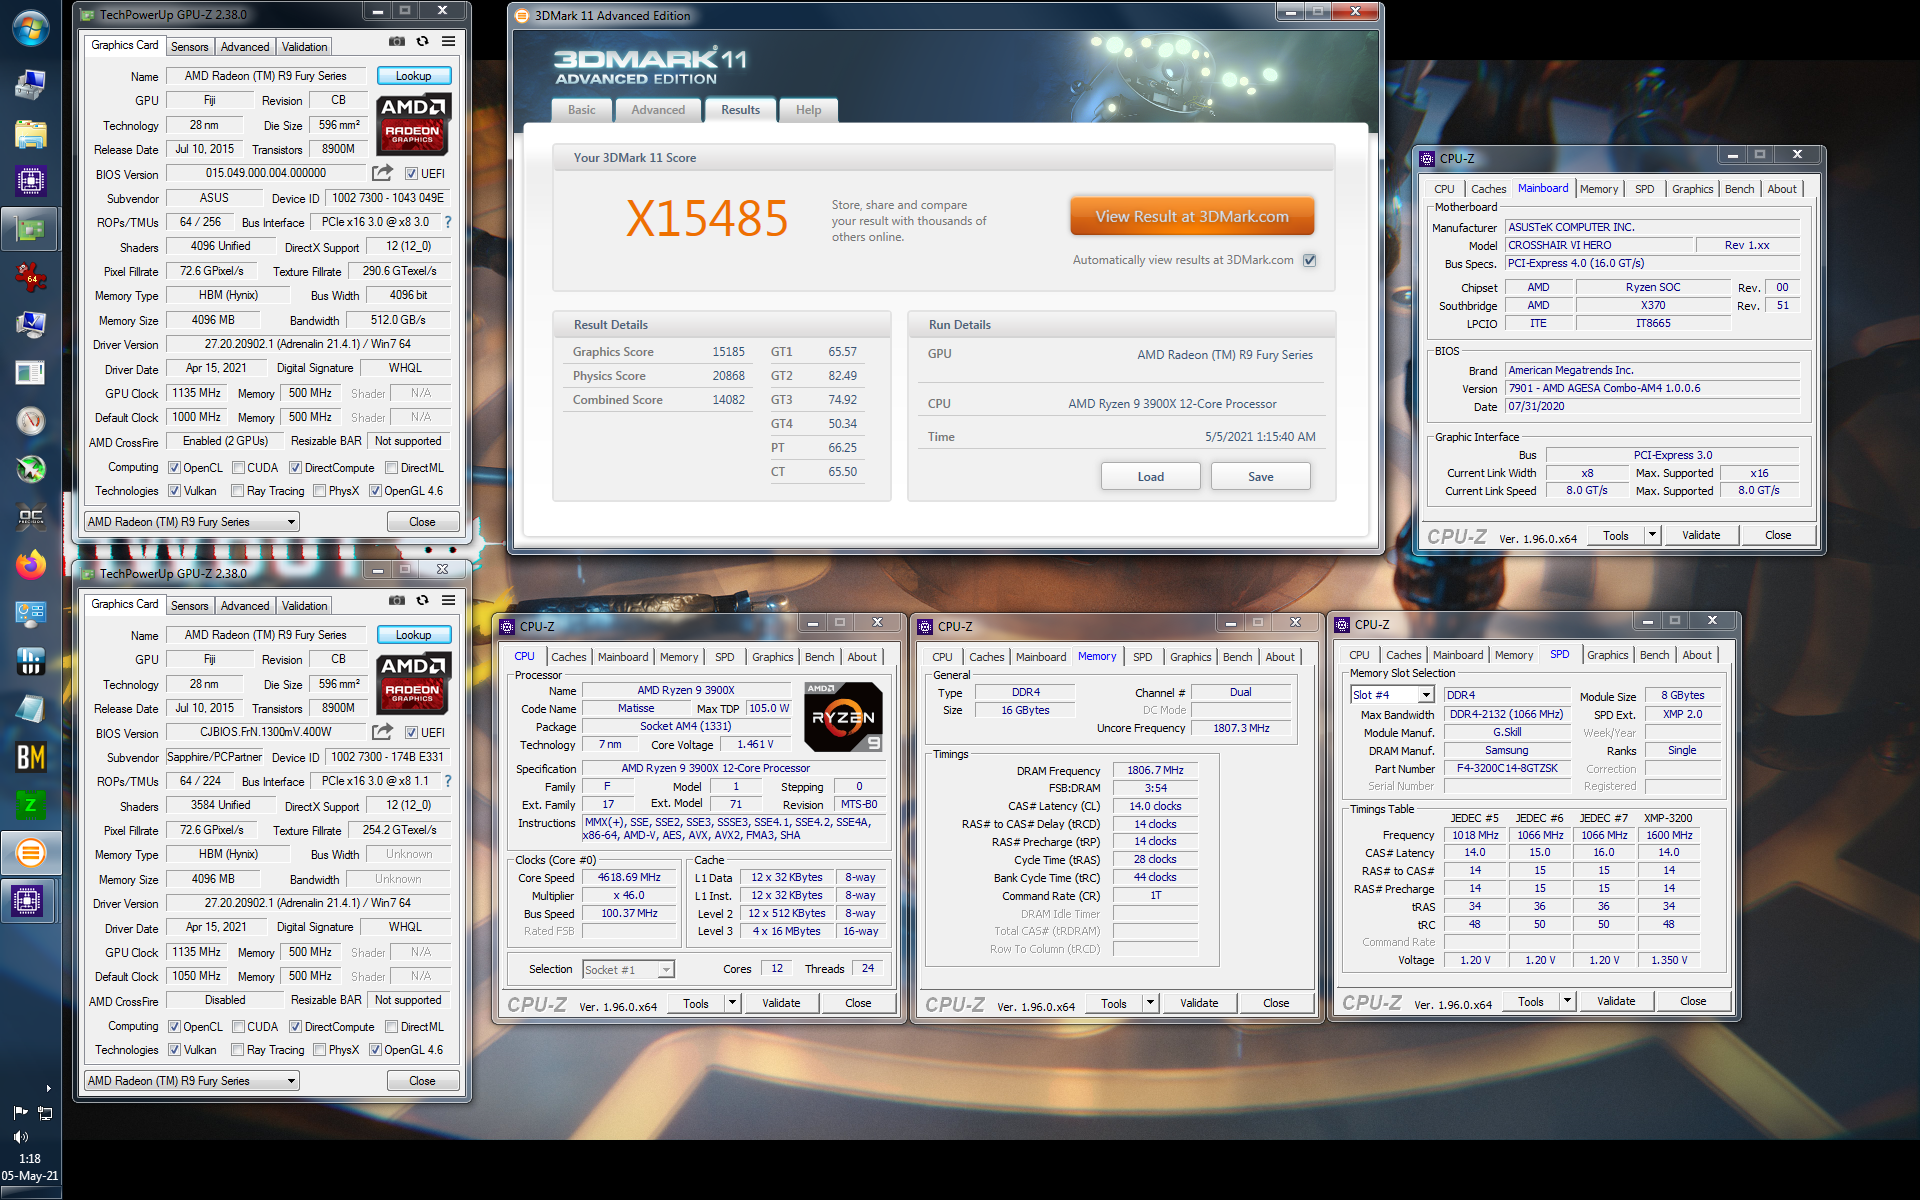The height and width of the screenshot is (1200, 1920).
Task: Click the orange 3DMark taskbar icon
Action: 30,853
